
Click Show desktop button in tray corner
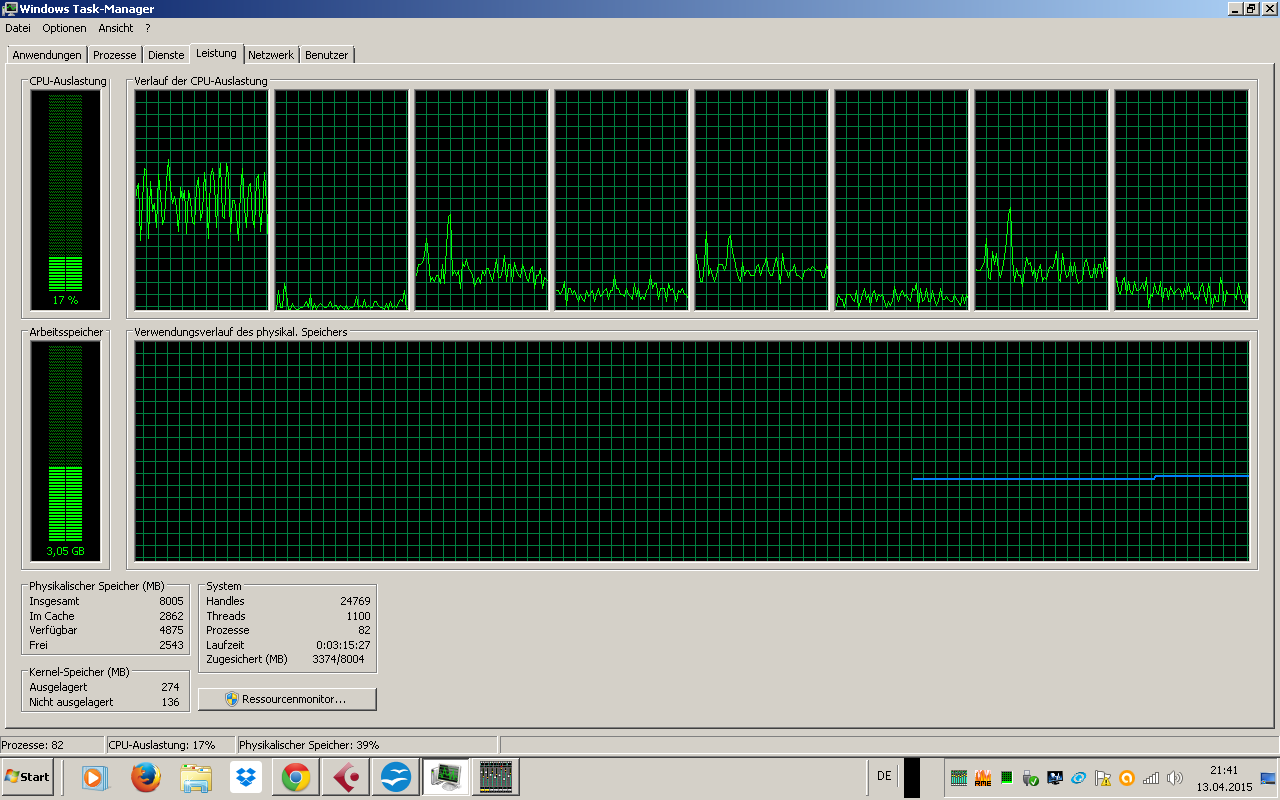click(1268, 778)
